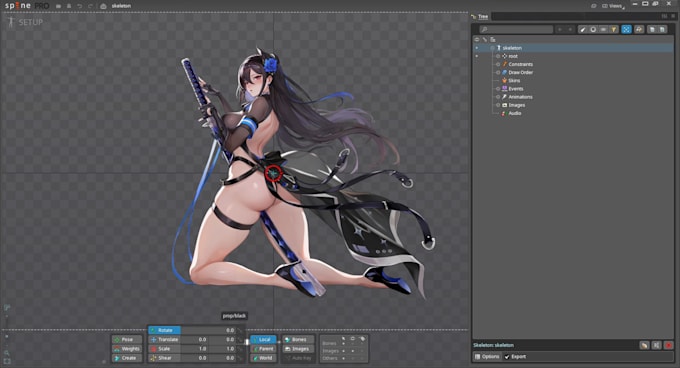This screenshot has width=680, height=368.
Task: Expand the Events node
Action: tap(498, 88)
